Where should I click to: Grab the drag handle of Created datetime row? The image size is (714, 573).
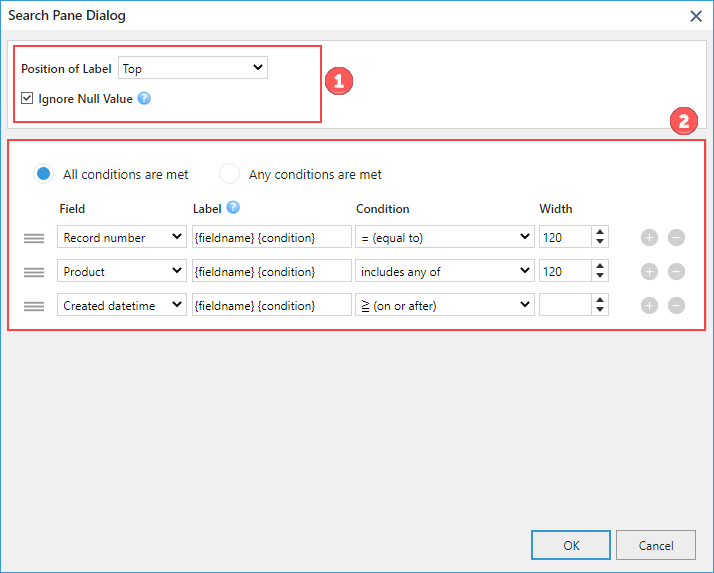(34, 306)
